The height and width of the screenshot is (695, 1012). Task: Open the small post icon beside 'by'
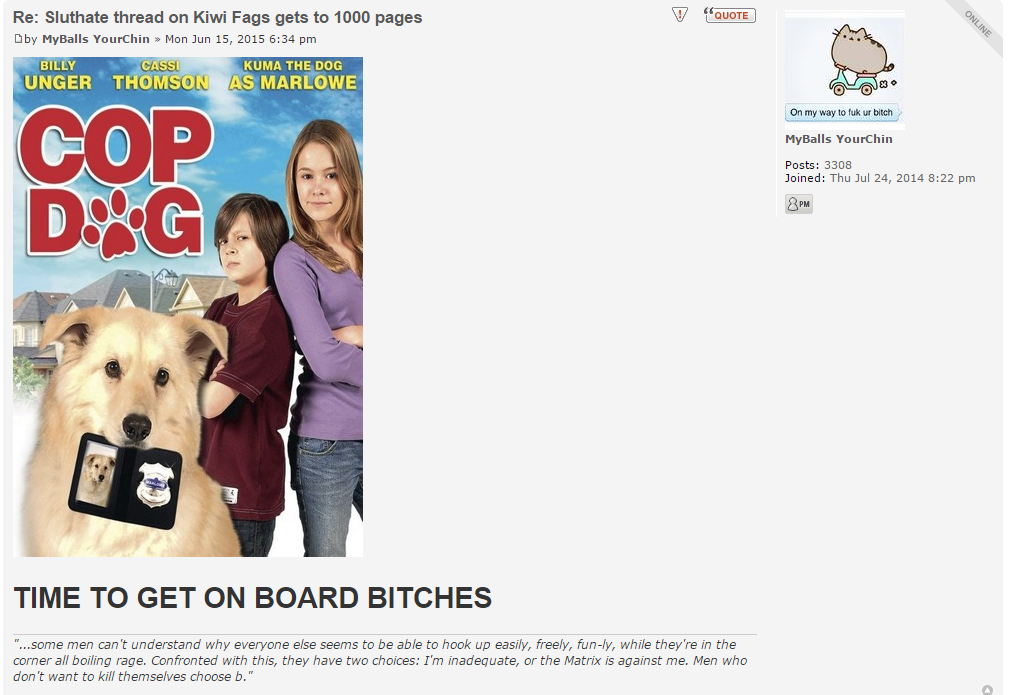(x=18, y=39)
